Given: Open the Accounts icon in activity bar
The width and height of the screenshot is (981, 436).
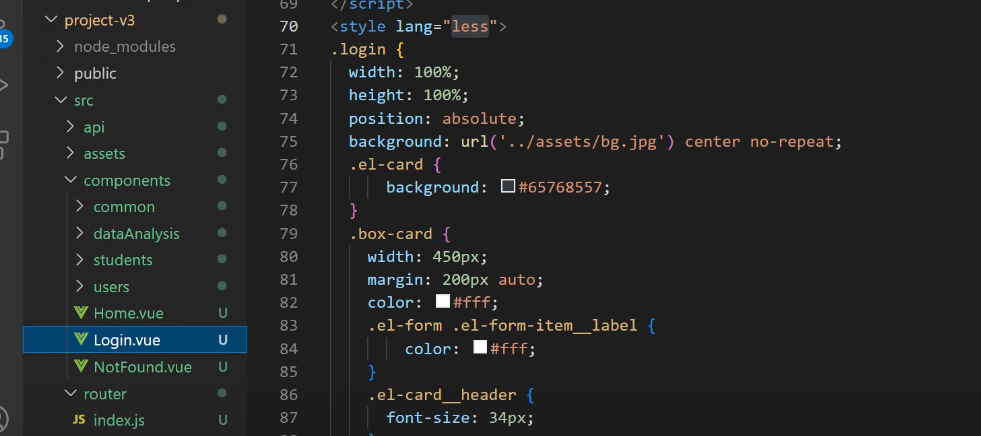Looking at the screenshot, I should 3,419.
